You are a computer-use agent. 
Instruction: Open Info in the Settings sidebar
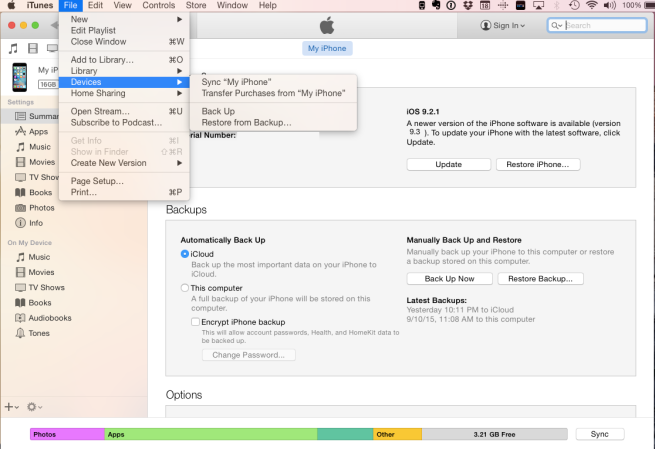click(x=36, y=223)
